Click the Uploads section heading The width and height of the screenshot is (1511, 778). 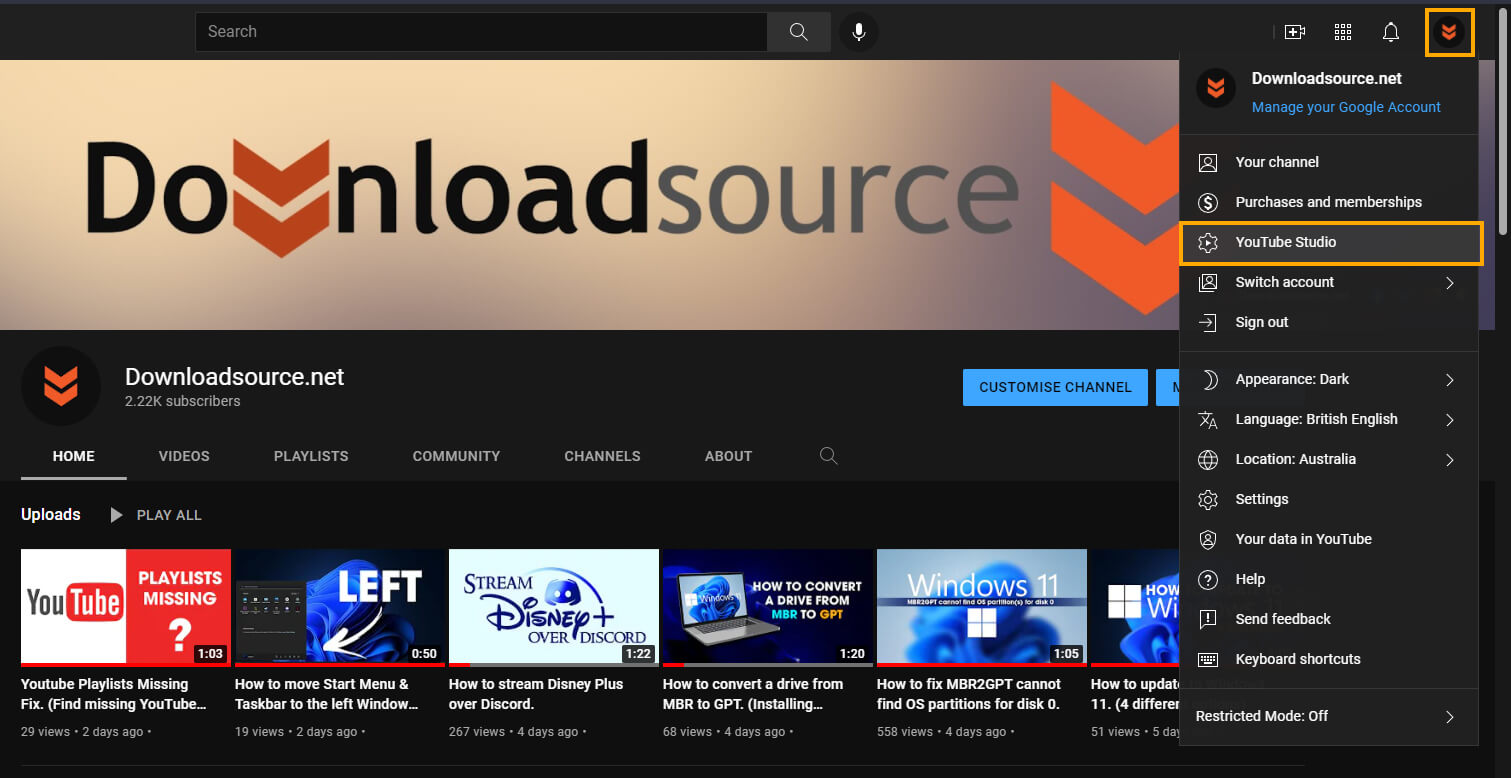50,514
